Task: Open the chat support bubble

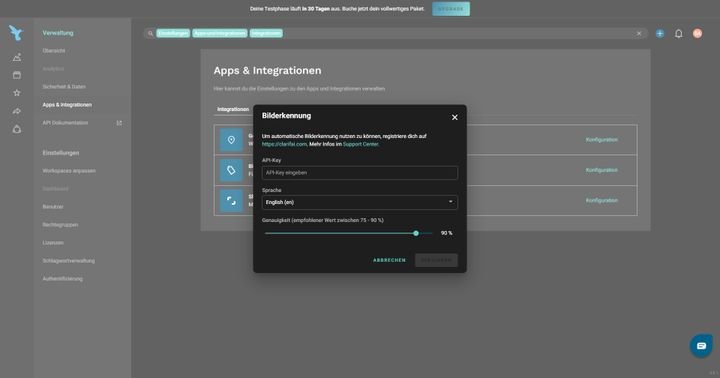Action: [701, 346]
